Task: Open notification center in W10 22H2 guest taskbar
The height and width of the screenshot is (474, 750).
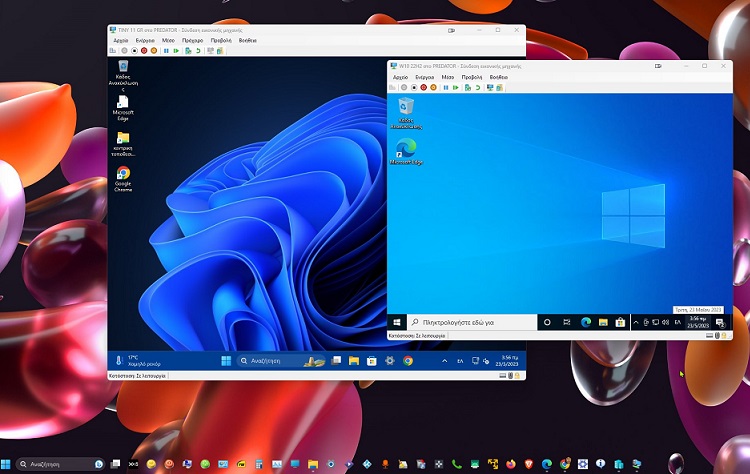Action: pyautogui.click(x=720, y=323)
